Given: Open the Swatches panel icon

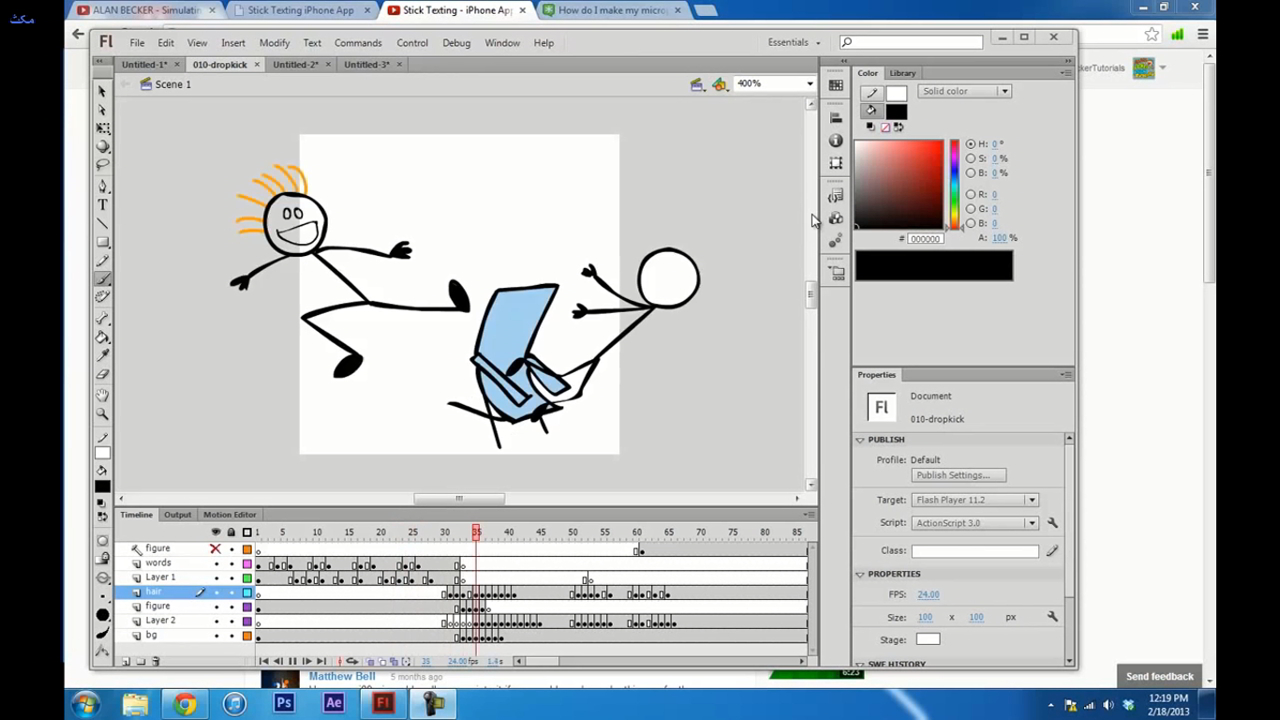Looking at the screenshot, I should pos(836,86).
